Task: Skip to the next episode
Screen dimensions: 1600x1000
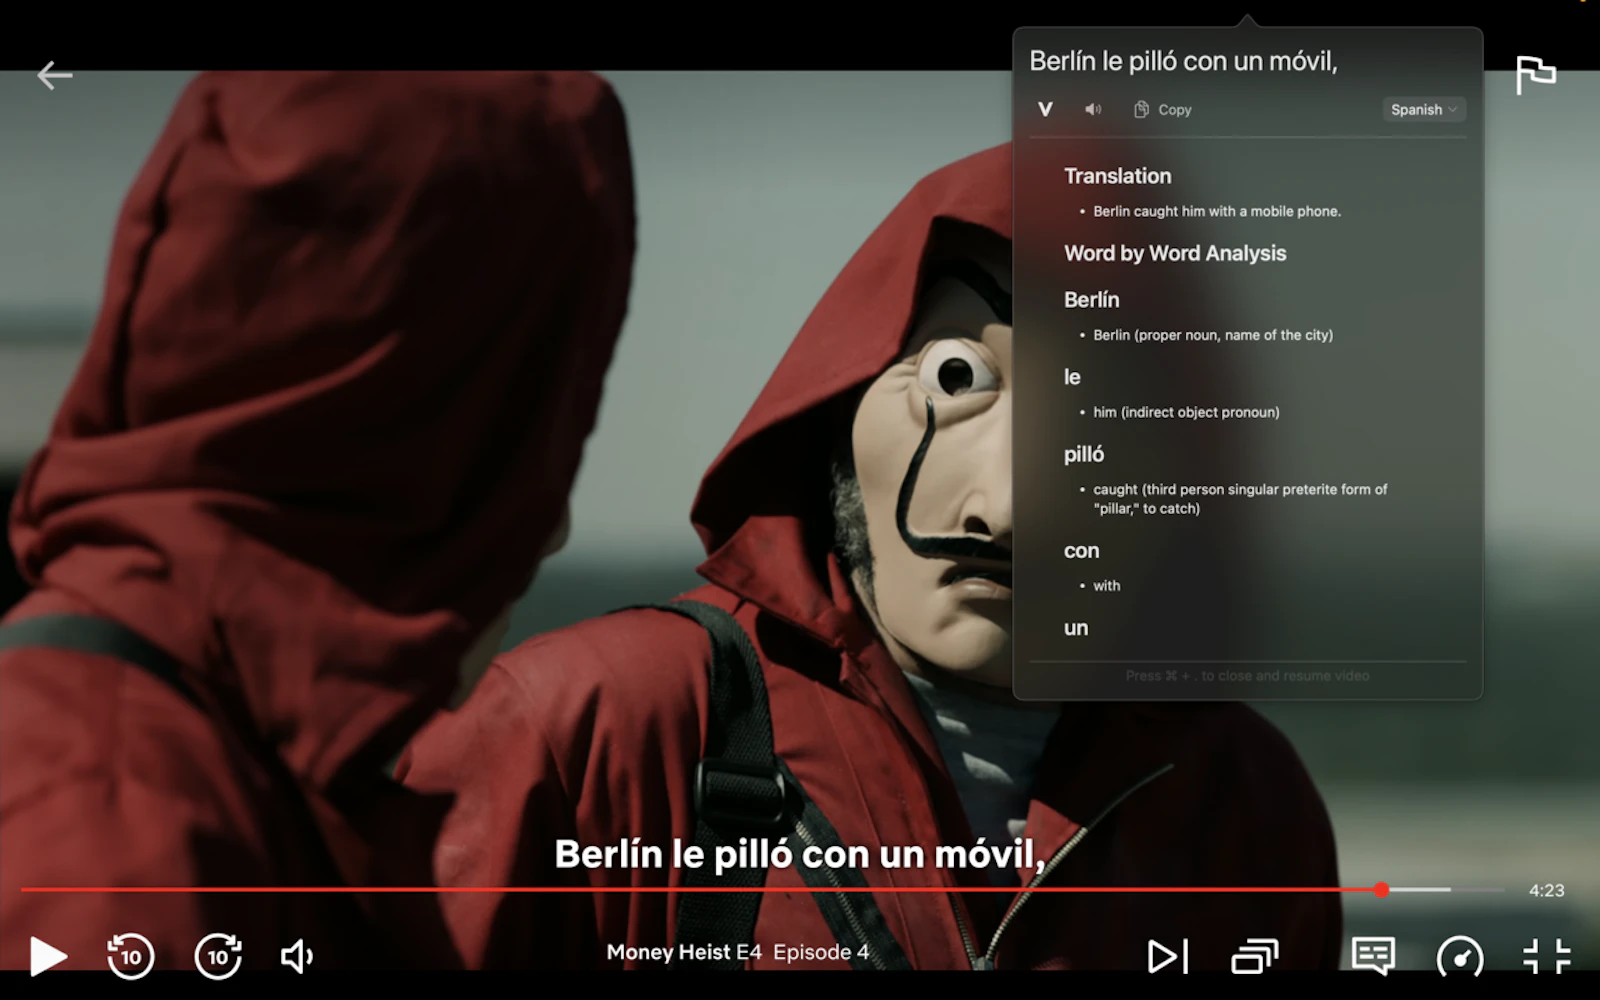Action: [1167, 957]
